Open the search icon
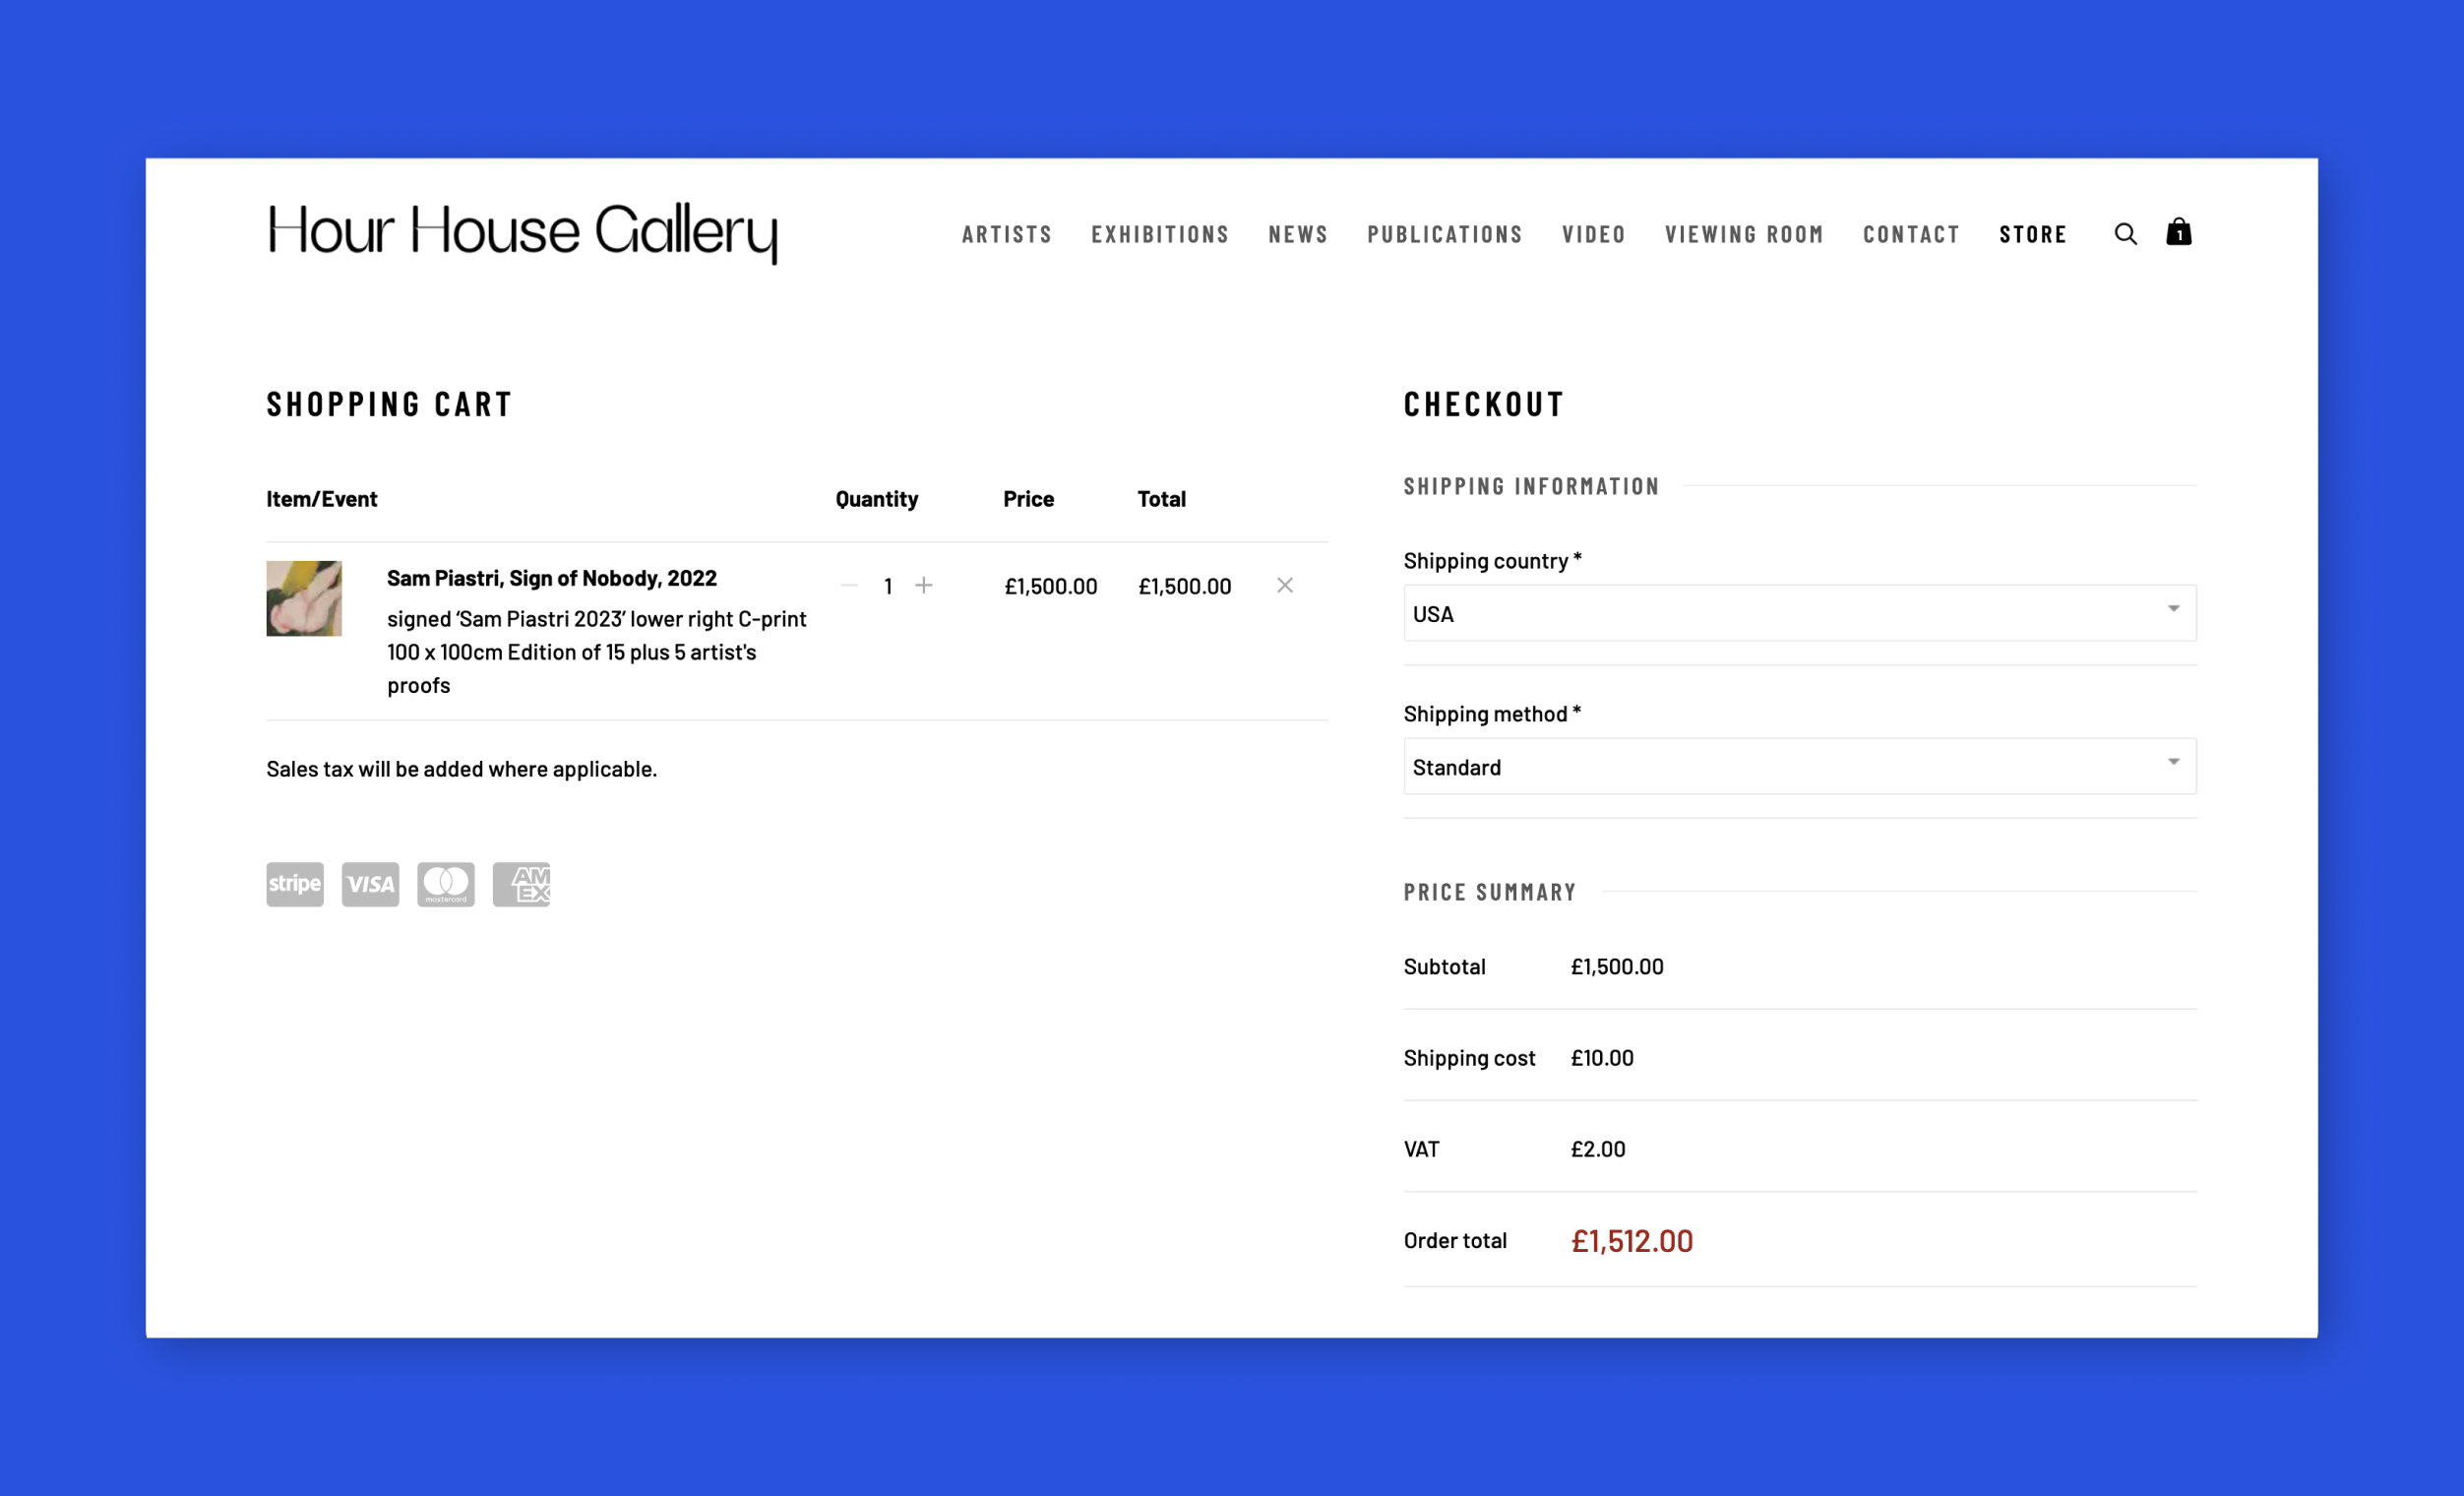2464x1496 pixels. point(2125,233)
